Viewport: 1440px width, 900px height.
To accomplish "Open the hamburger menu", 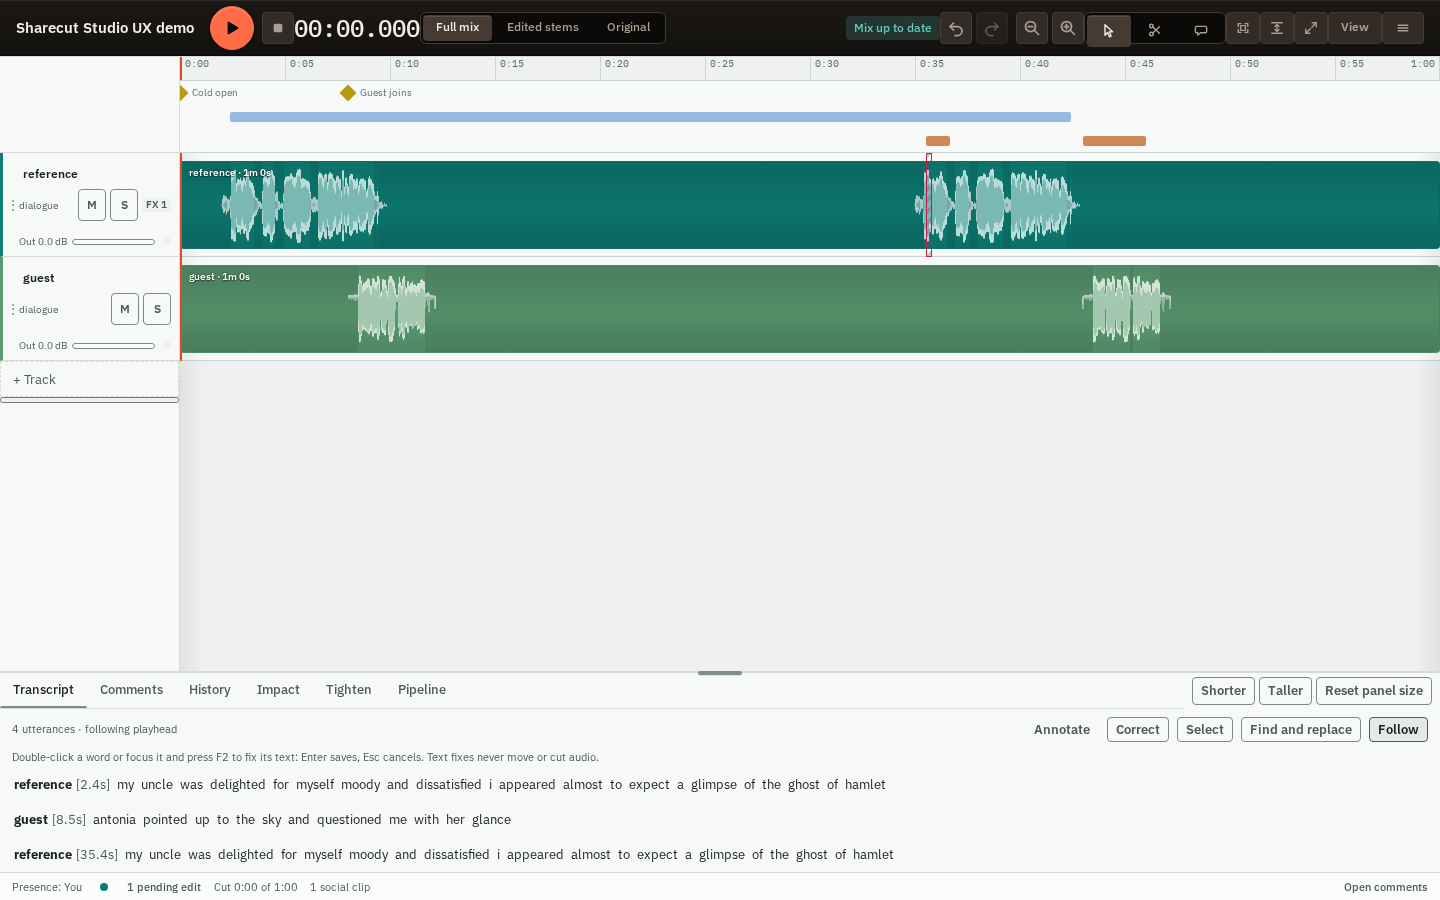I will click(x=1403, y=28).
